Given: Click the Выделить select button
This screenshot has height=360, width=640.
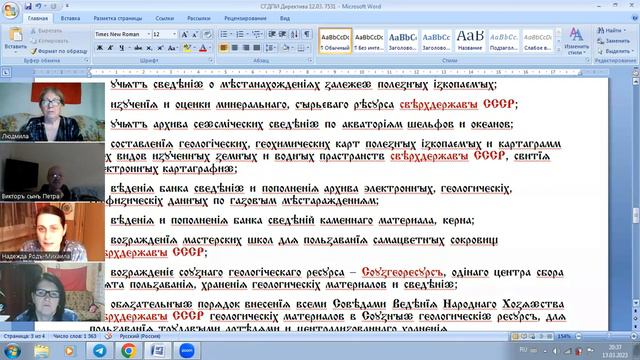Looking at the screenshot, I should 615,51.
